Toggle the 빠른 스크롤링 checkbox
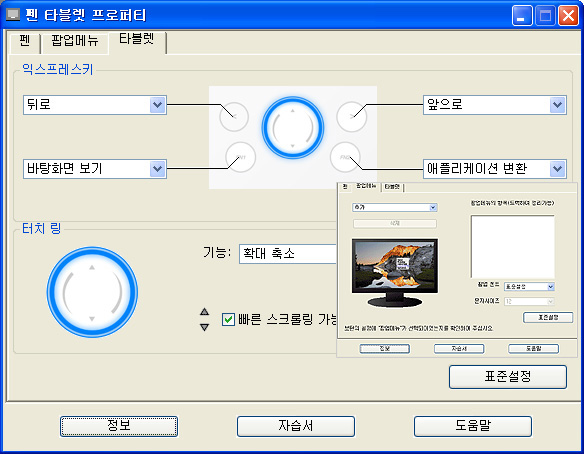584x454 pixels. 228,320
